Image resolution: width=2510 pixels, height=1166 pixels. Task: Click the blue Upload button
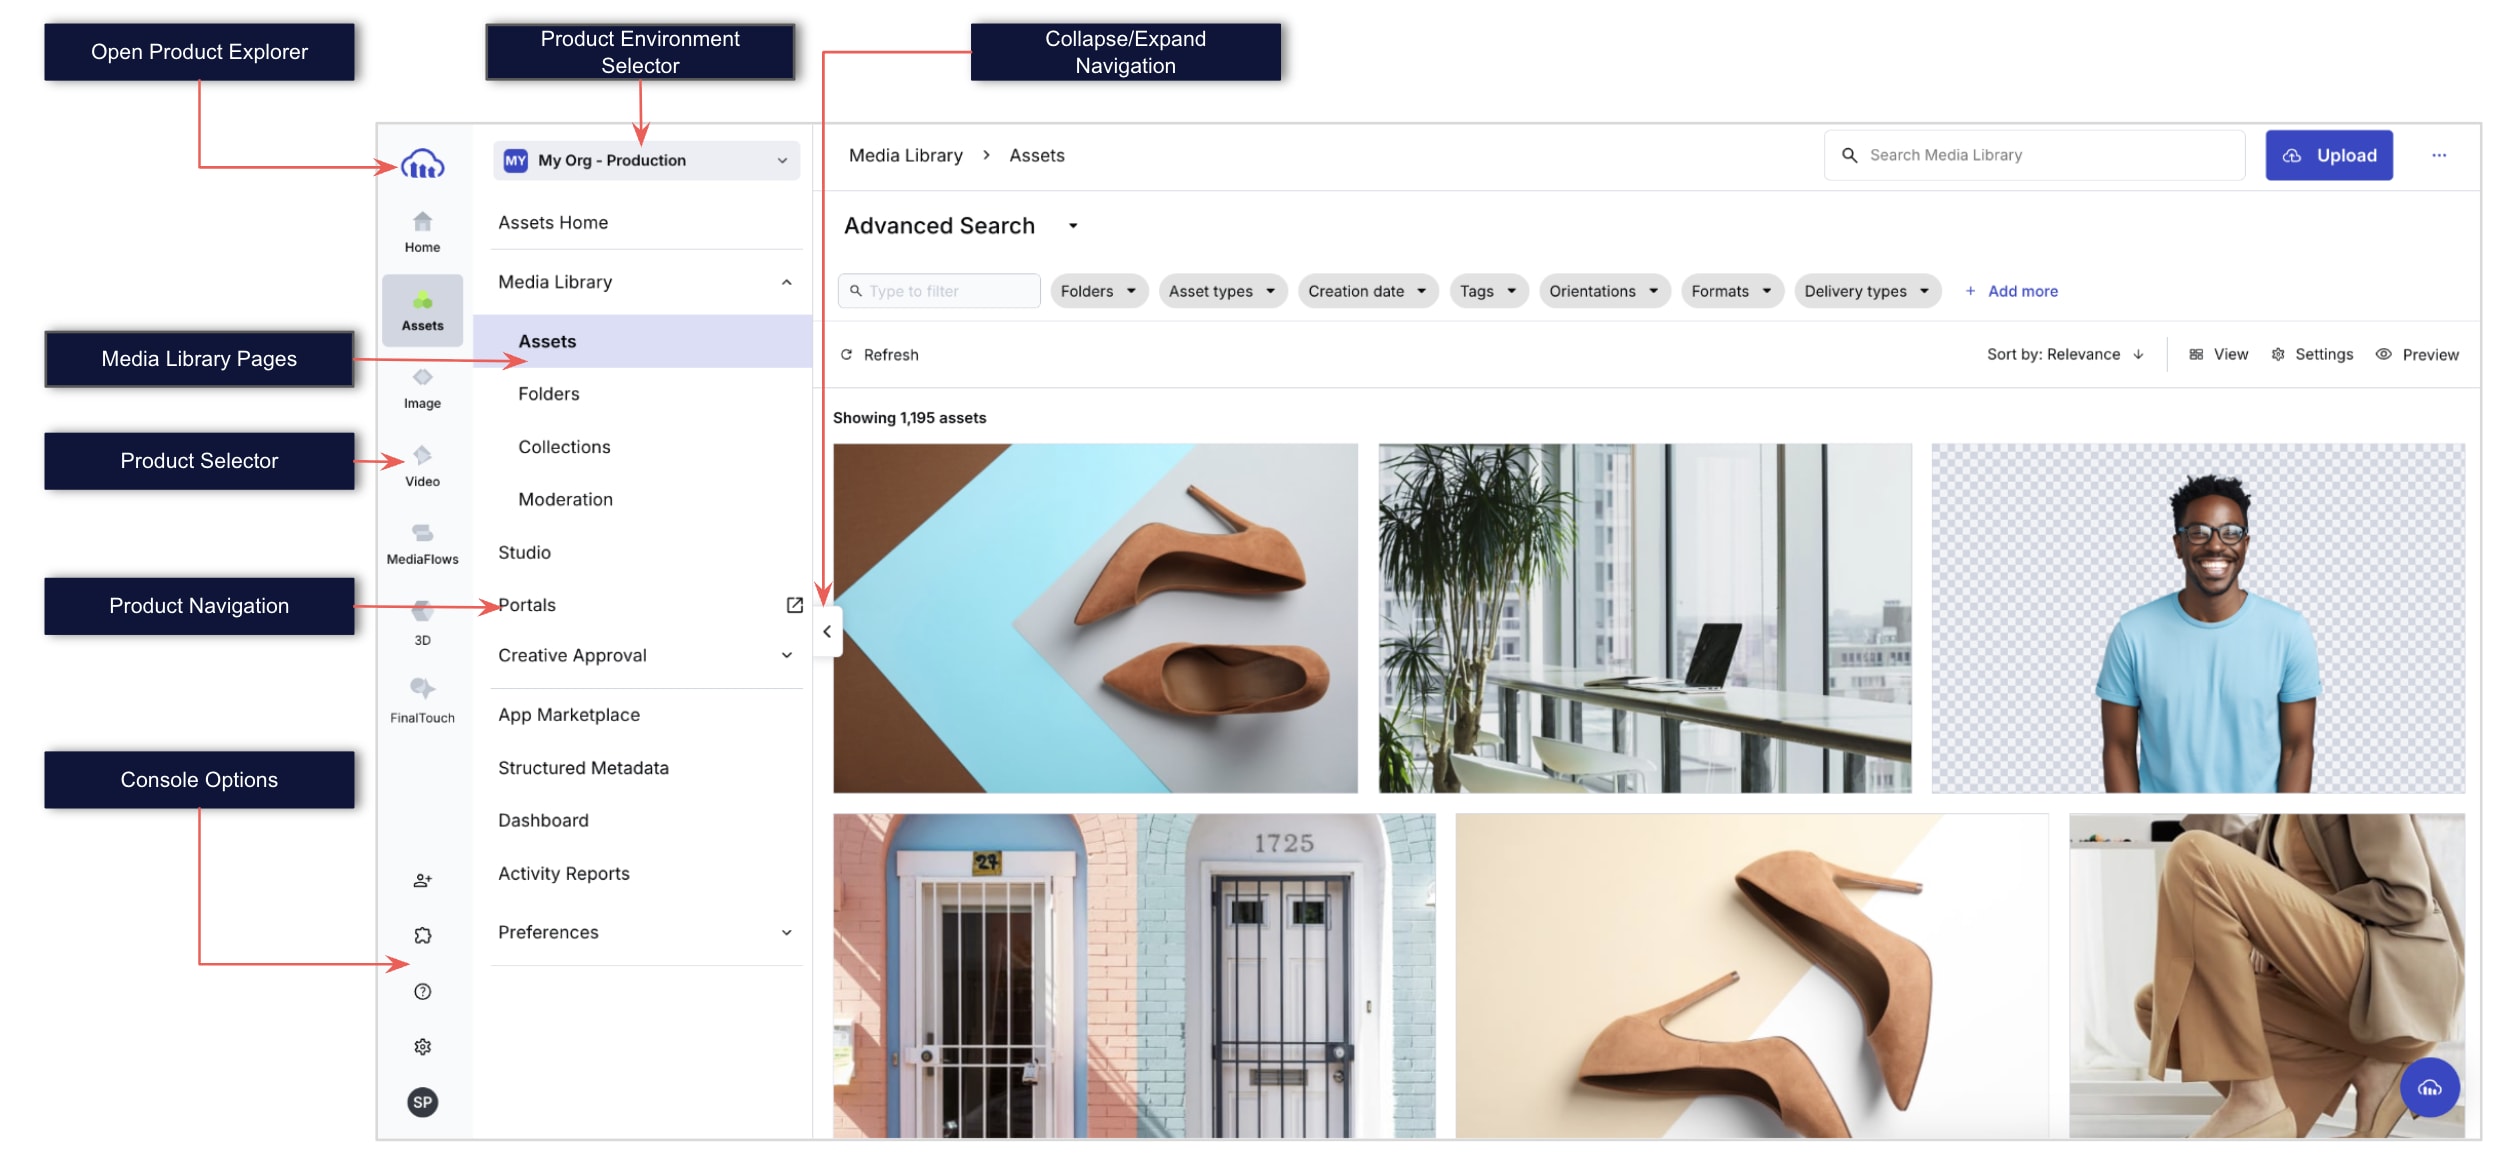point(2328,155)
